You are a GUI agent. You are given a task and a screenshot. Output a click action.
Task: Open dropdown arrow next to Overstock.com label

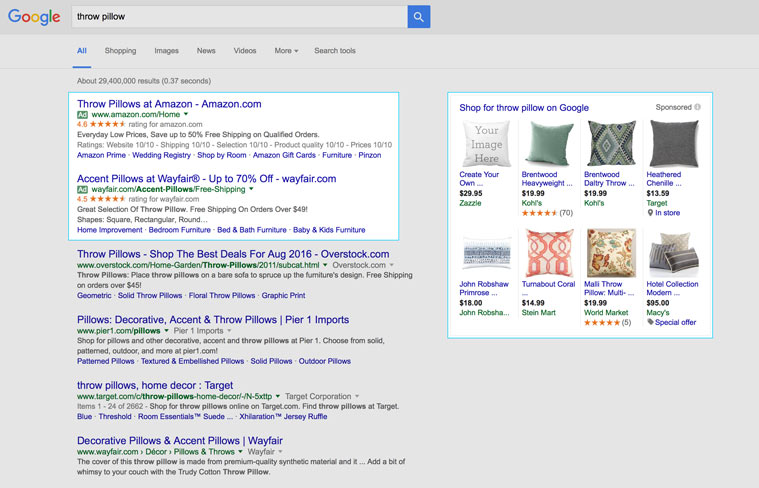pos(392,265)
